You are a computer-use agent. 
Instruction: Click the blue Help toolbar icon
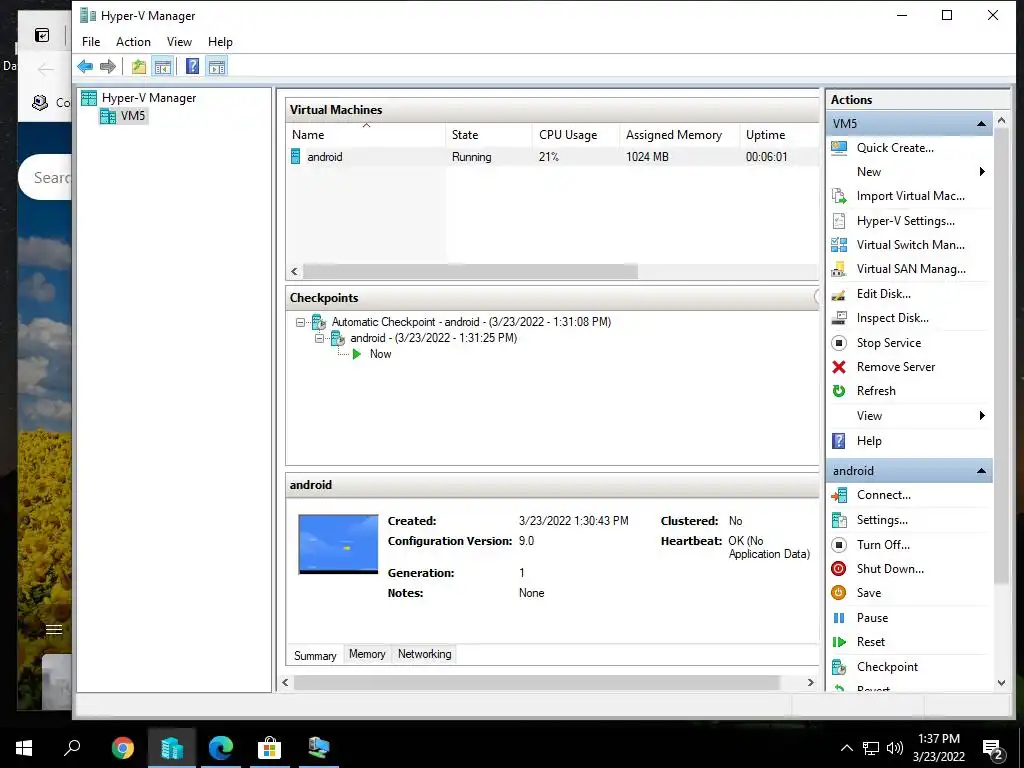[x=193, y=67]
